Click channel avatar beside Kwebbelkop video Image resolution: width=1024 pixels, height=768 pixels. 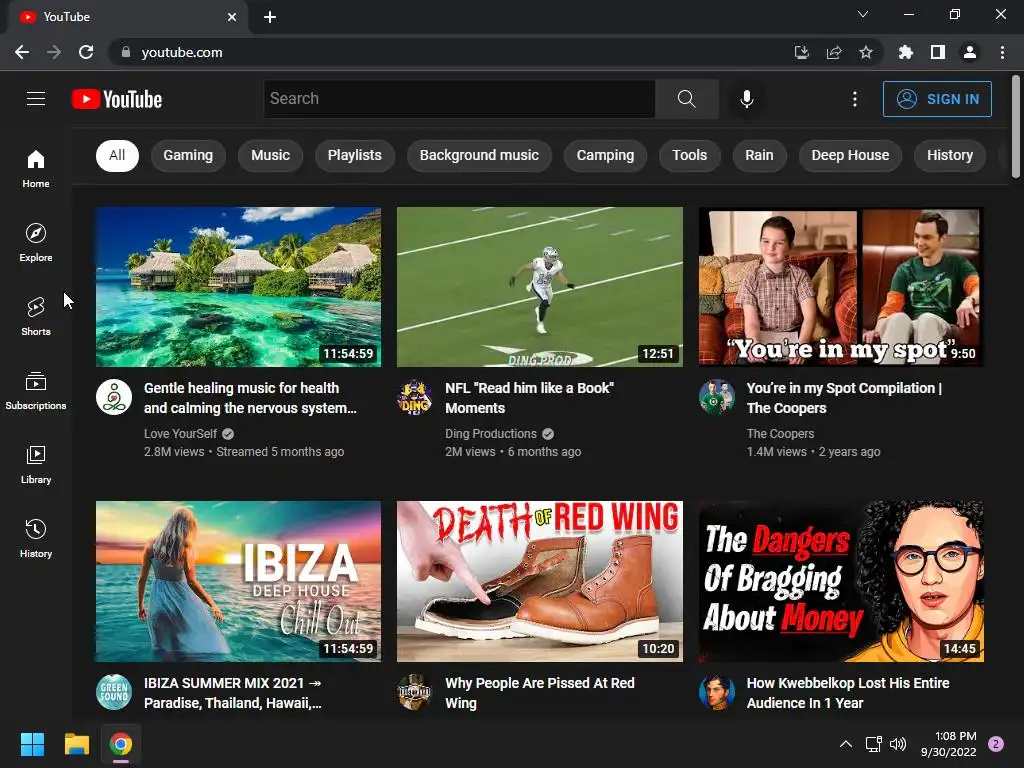(x=717, y=692)
